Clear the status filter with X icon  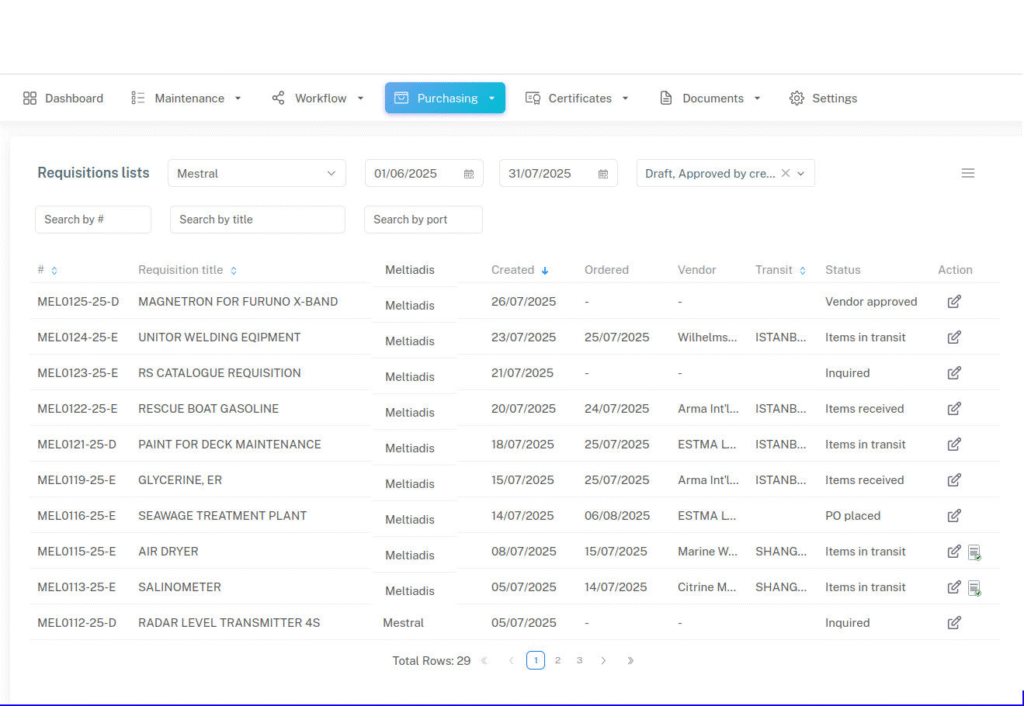[x=785, y=173]
